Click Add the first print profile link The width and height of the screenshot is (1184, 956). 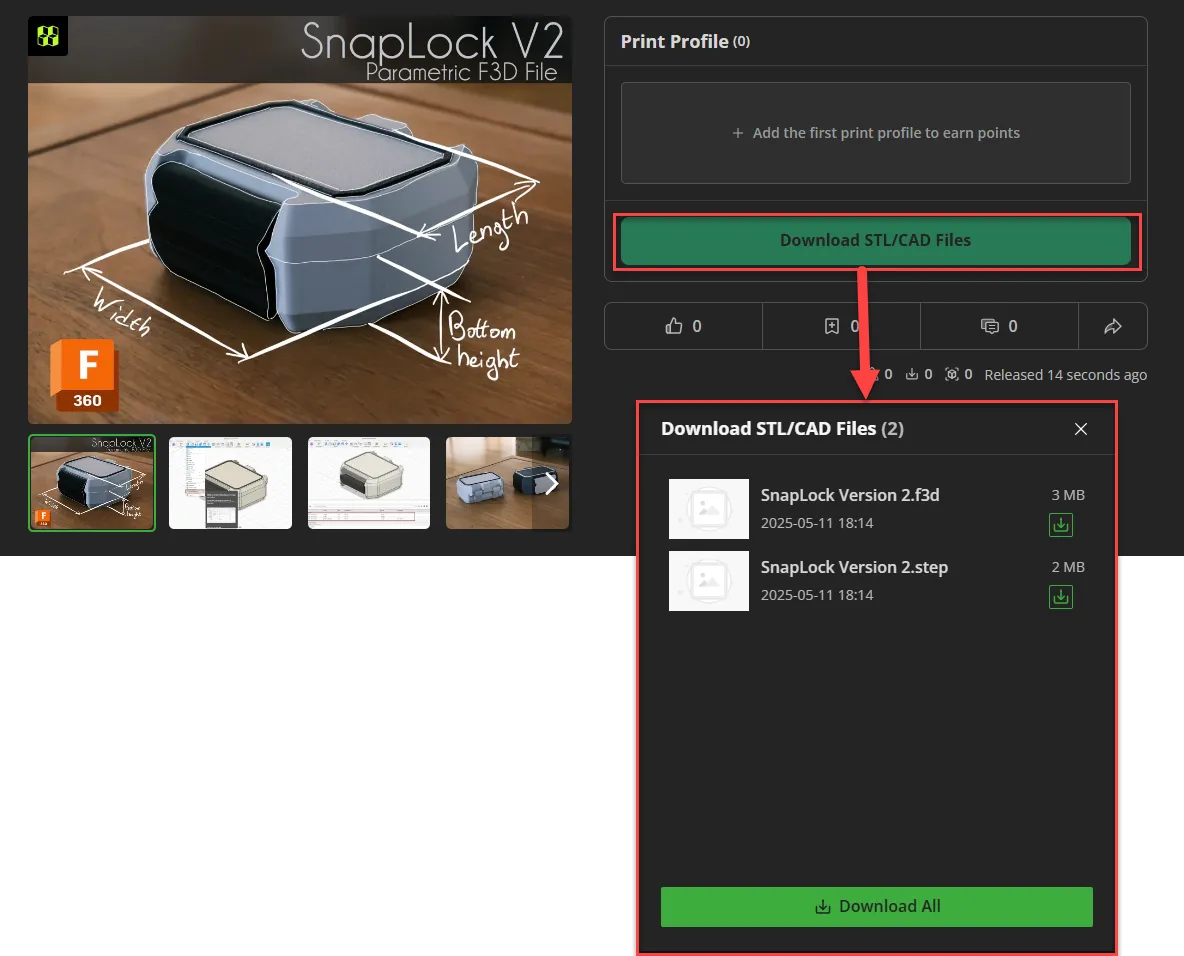coord(876,132)
